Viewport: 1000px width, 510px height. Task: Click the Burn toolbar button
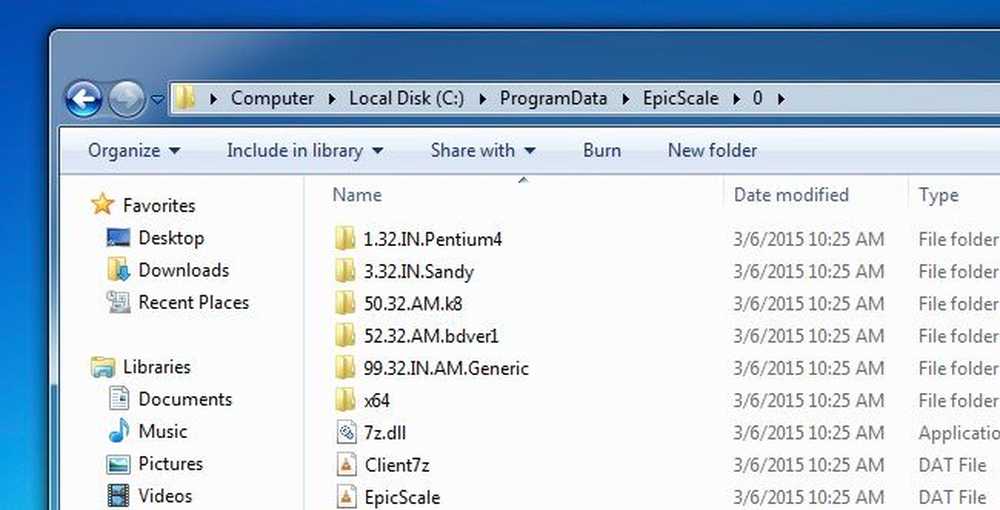point(601,150)
